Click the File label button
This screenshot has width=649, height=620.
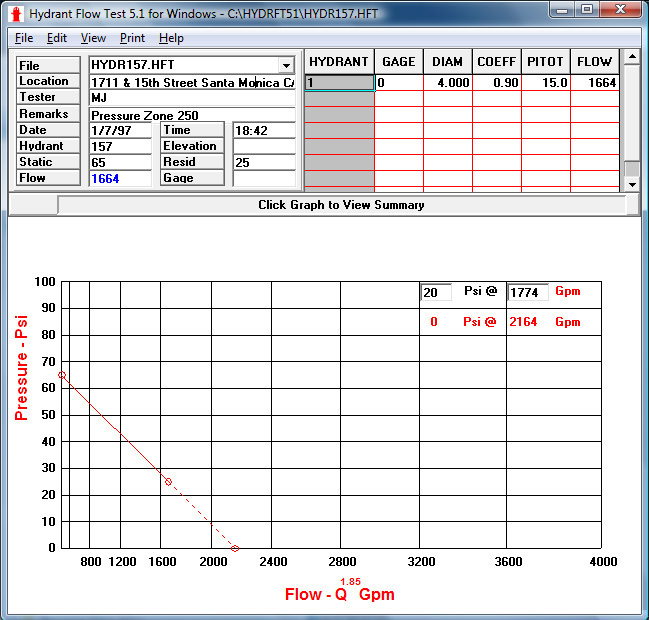[48, 65]
